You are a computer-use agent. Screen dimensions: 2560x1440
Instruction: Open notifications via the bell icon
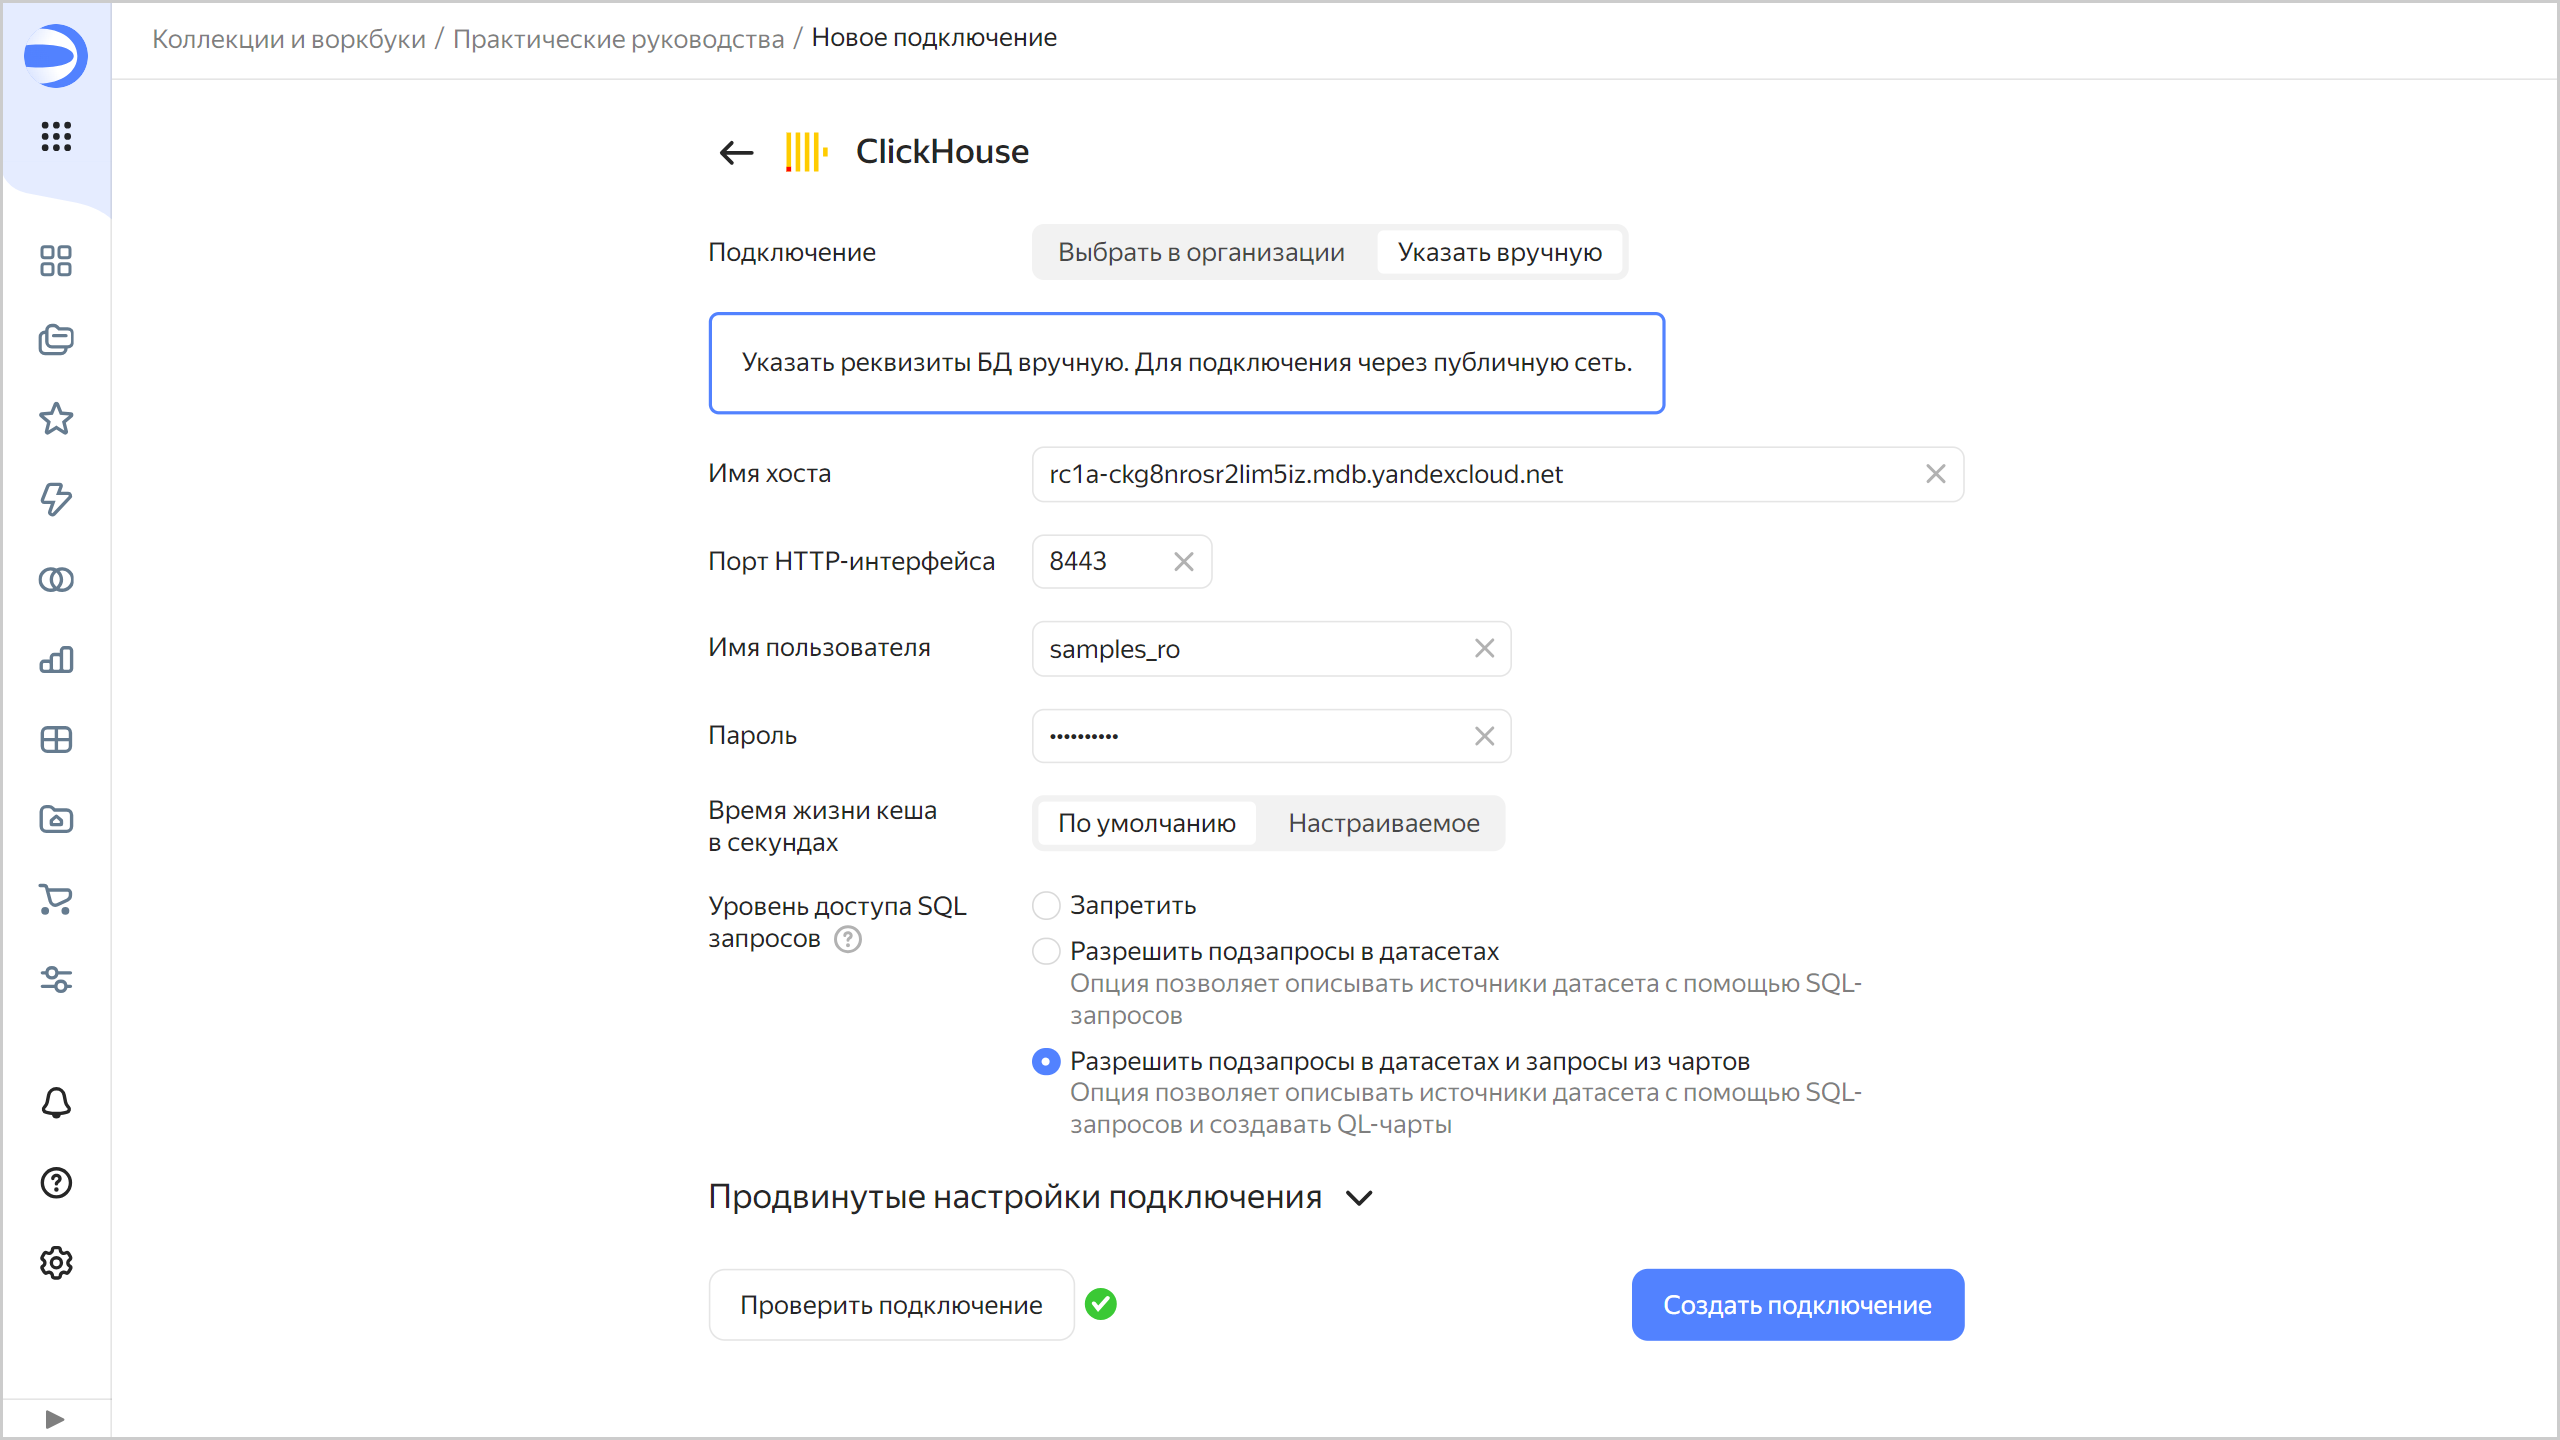[x=55, y=1102]
